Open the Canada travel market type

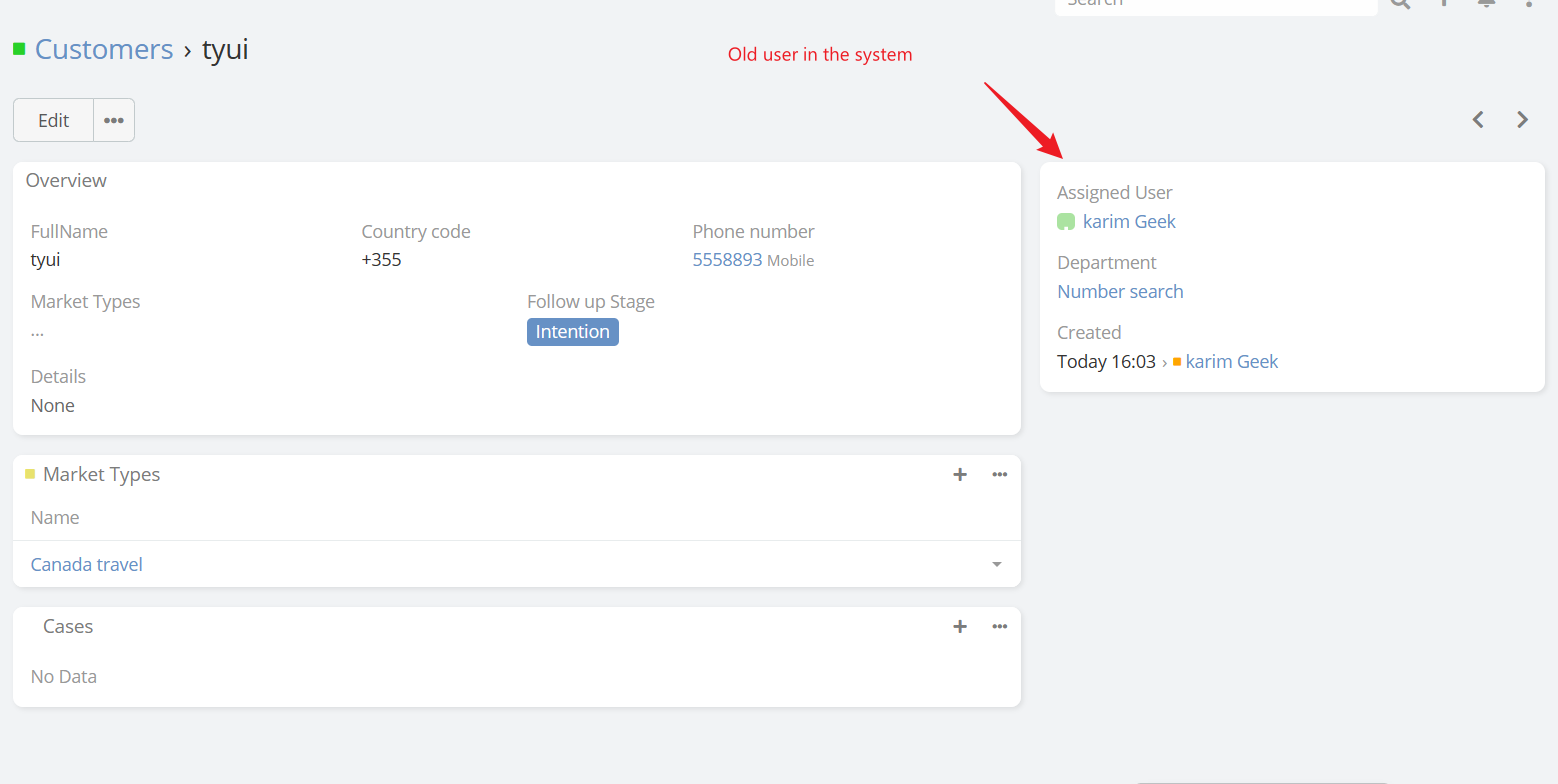pyautogui.click(x=87, y=565)
